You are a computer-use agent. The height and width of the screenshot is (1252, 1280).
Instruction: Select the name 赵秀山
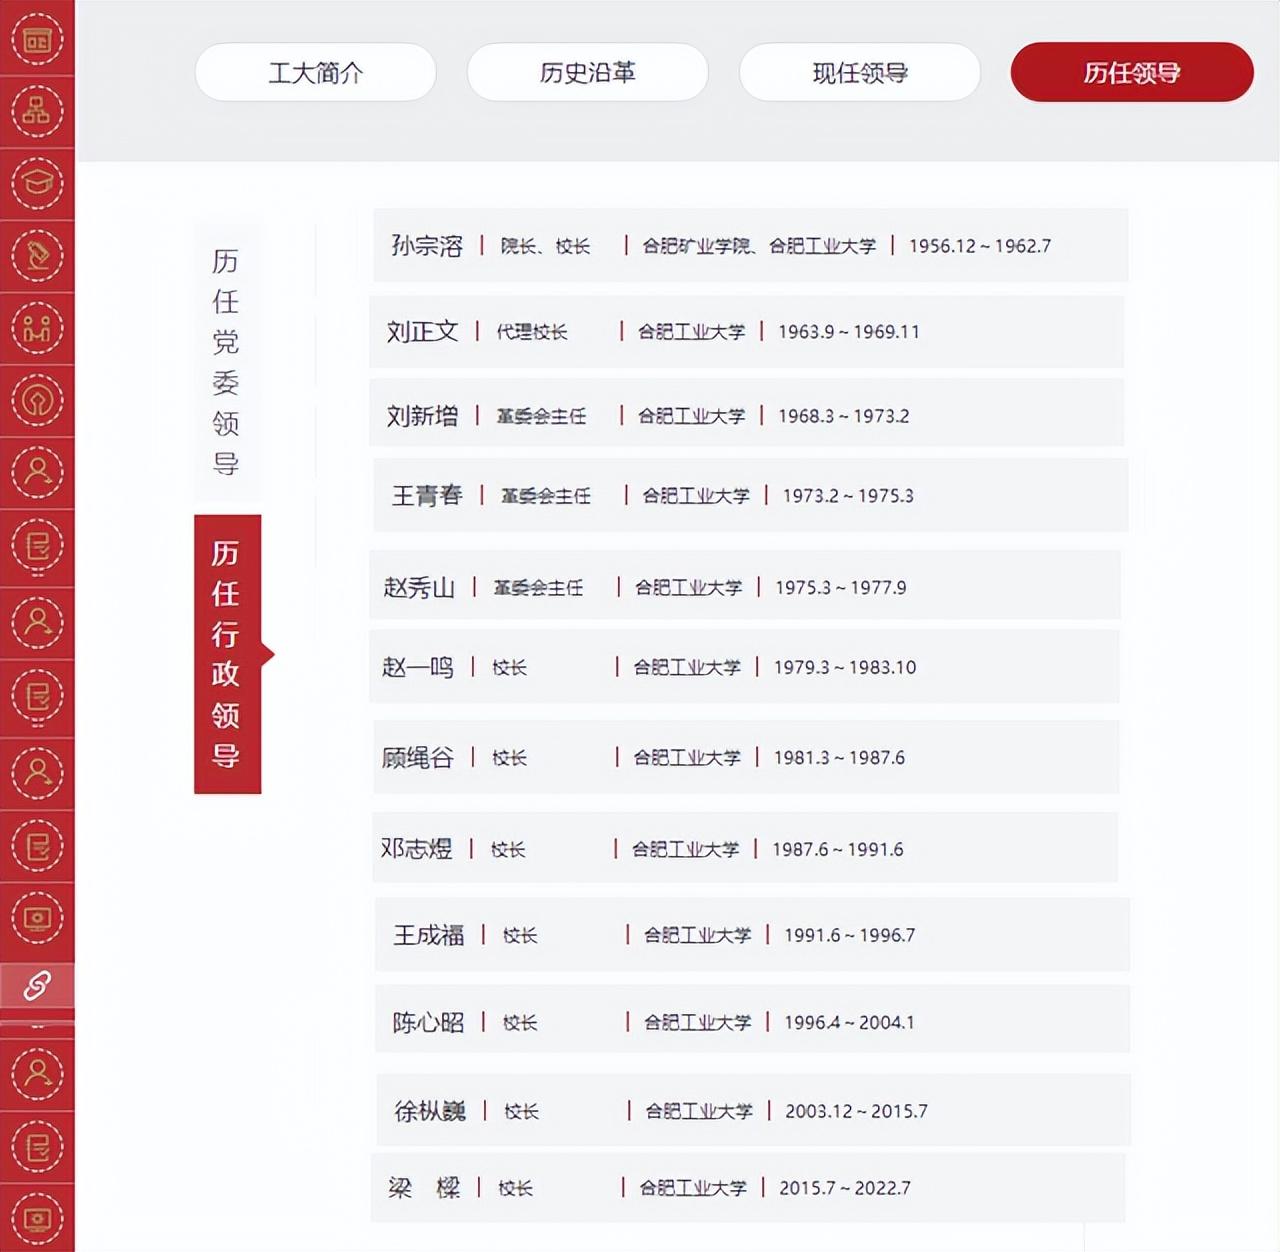coord(420,588)
